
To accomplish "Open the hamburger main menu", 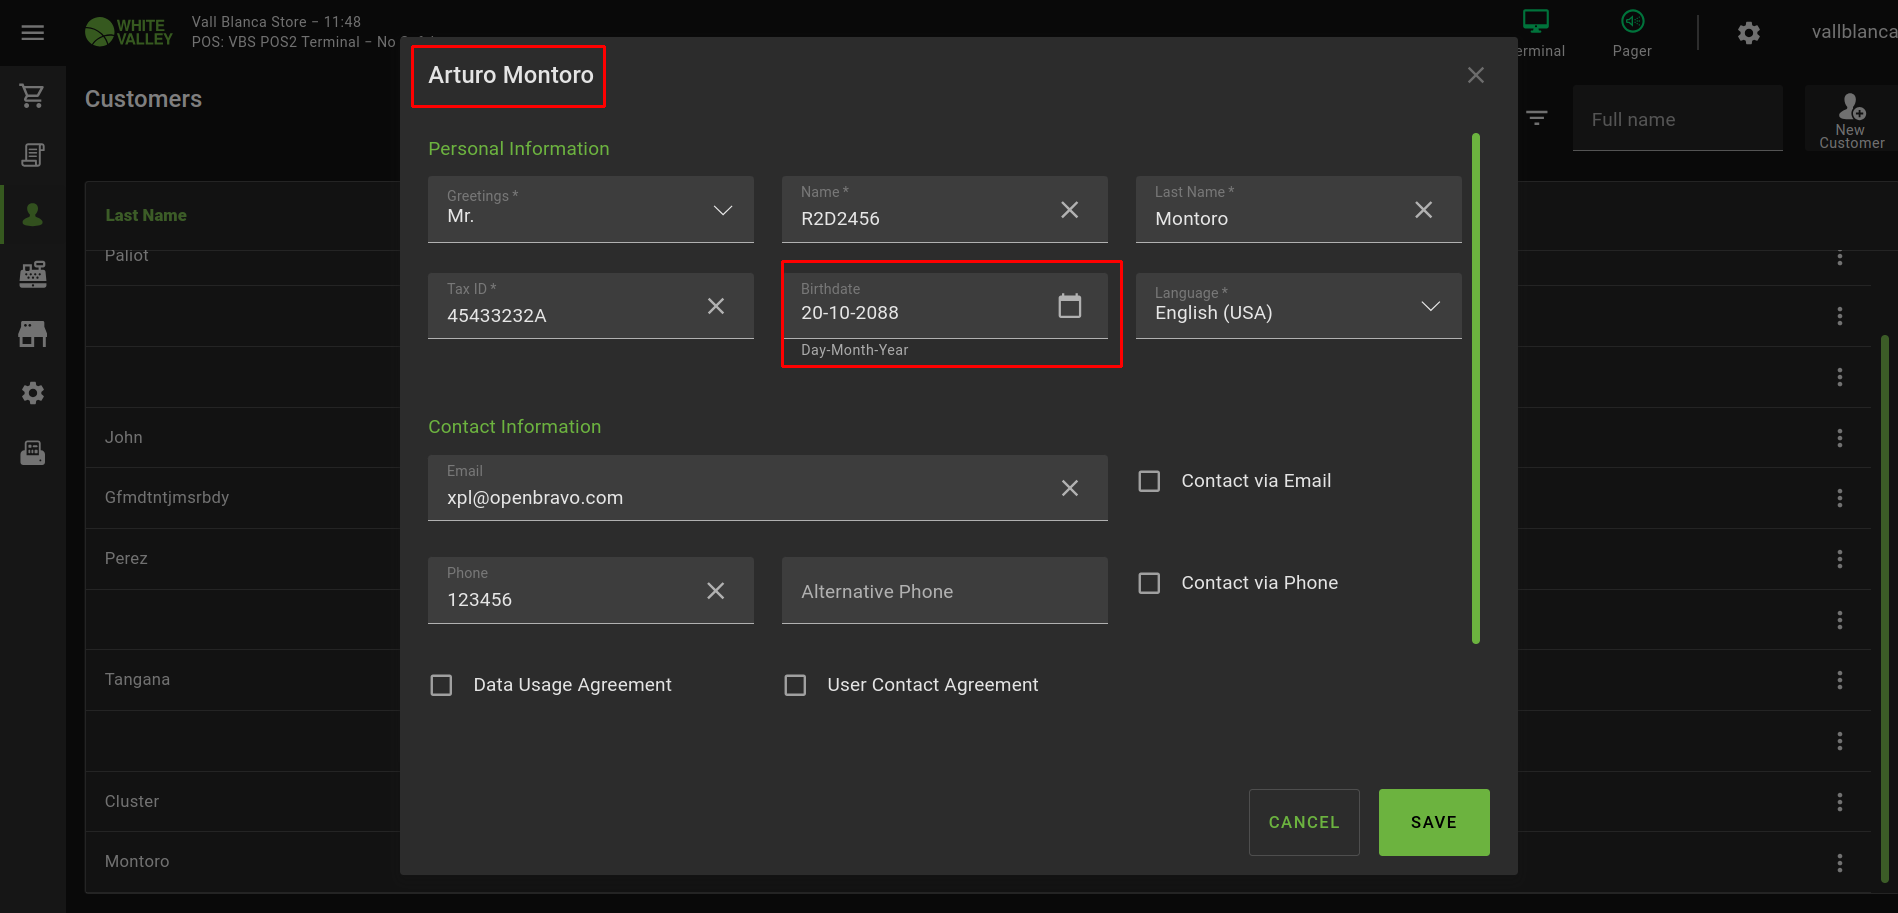I will coord(33,33).
